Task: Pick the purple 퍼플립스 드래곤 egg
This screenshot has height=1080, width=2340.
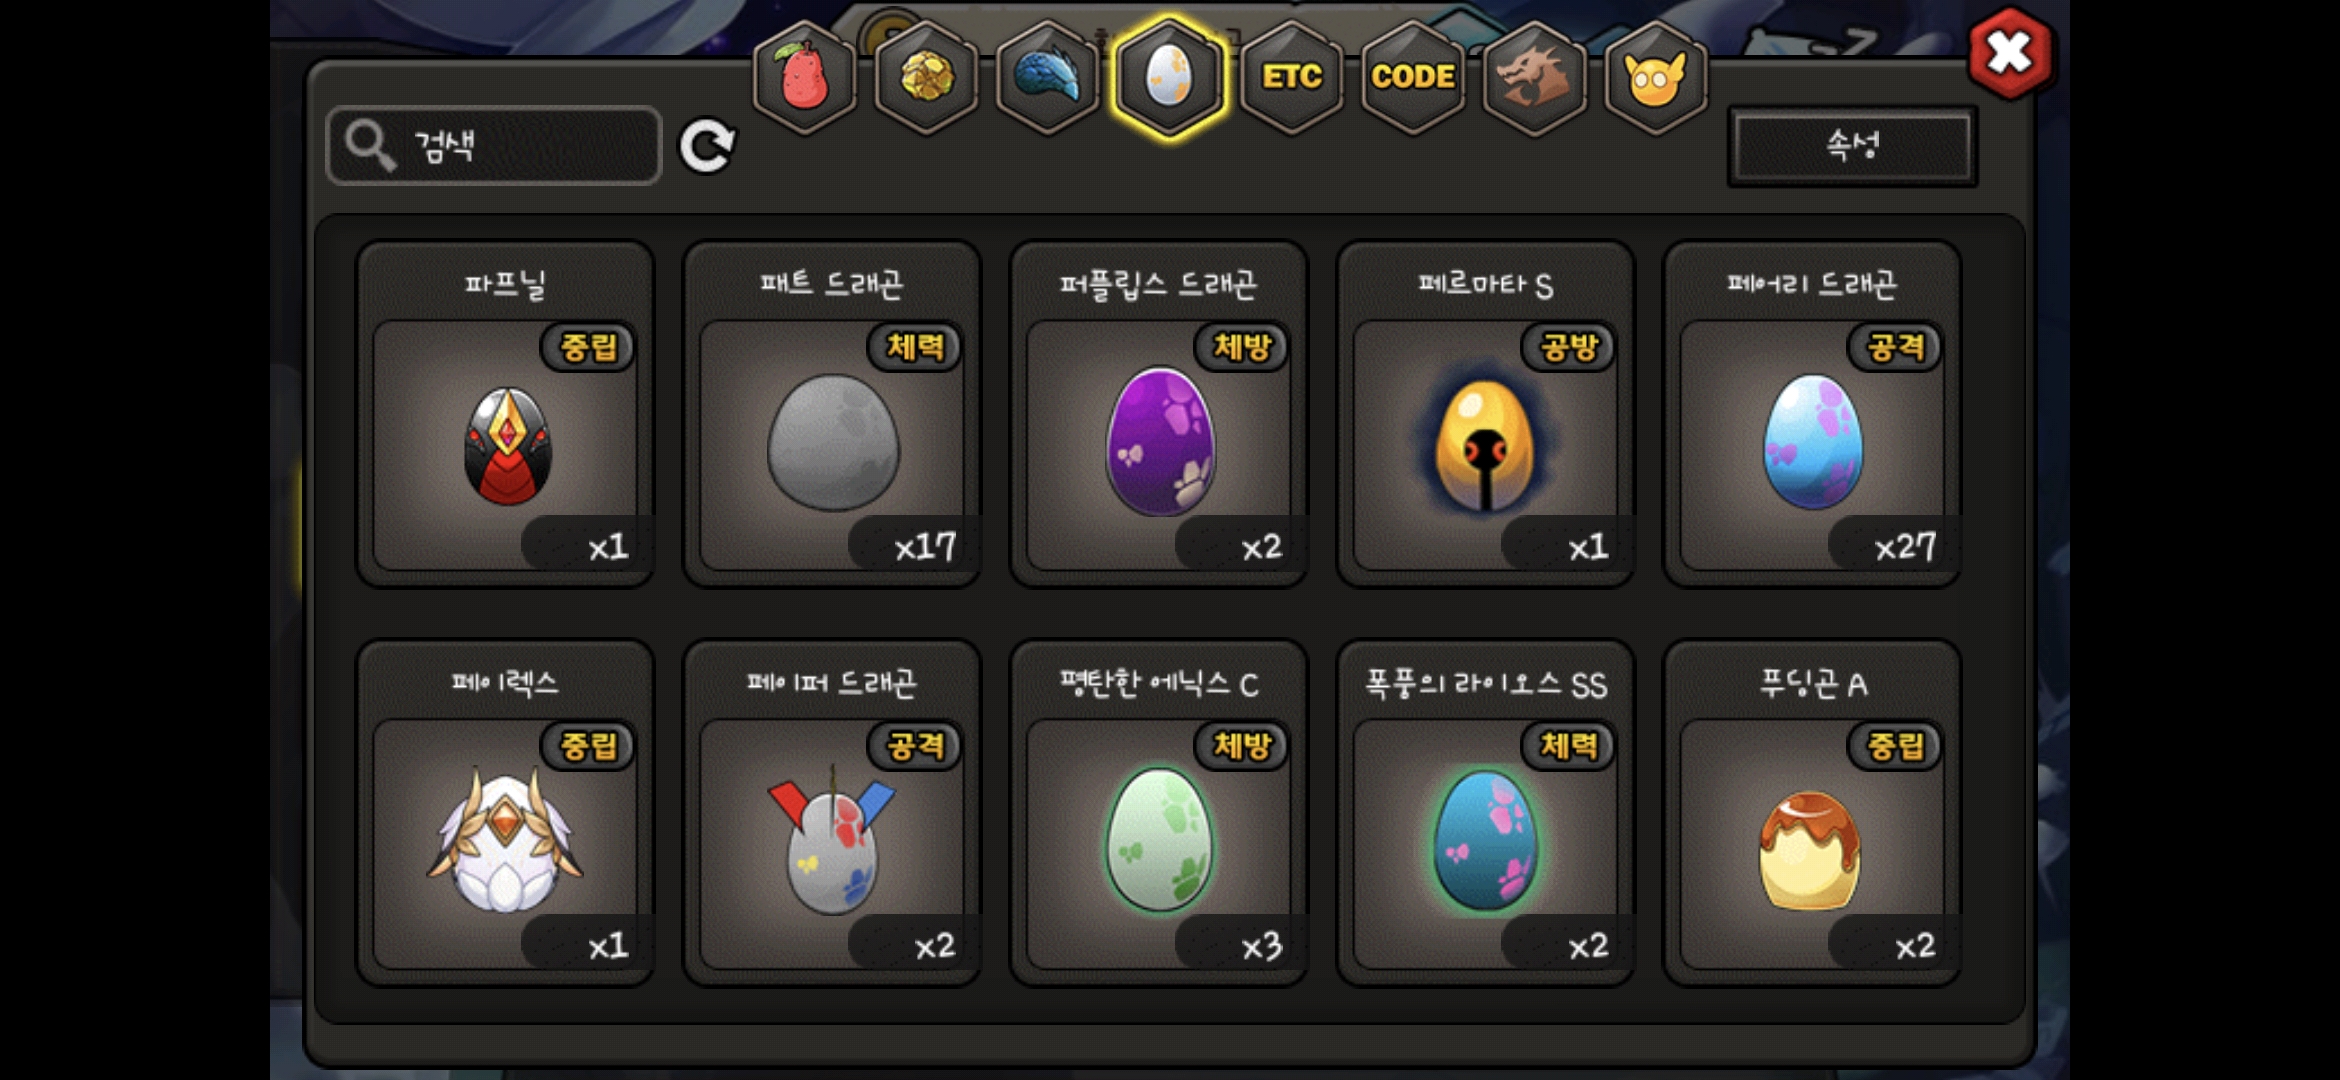Action: pos(1159,413)
